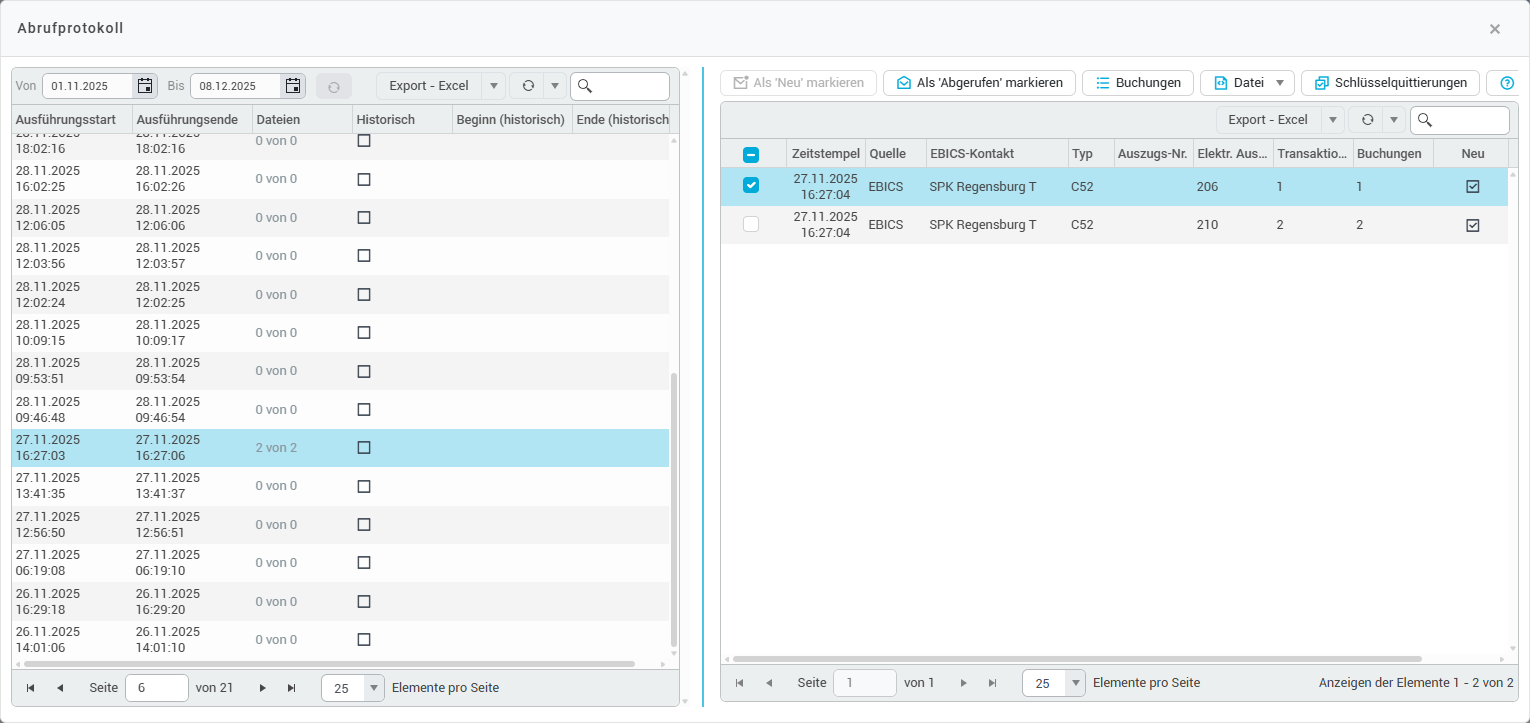Toggle the select-all checkbox in right grid header
Viewport: 1530px width, 723px height.
click(x=751, y=154)
